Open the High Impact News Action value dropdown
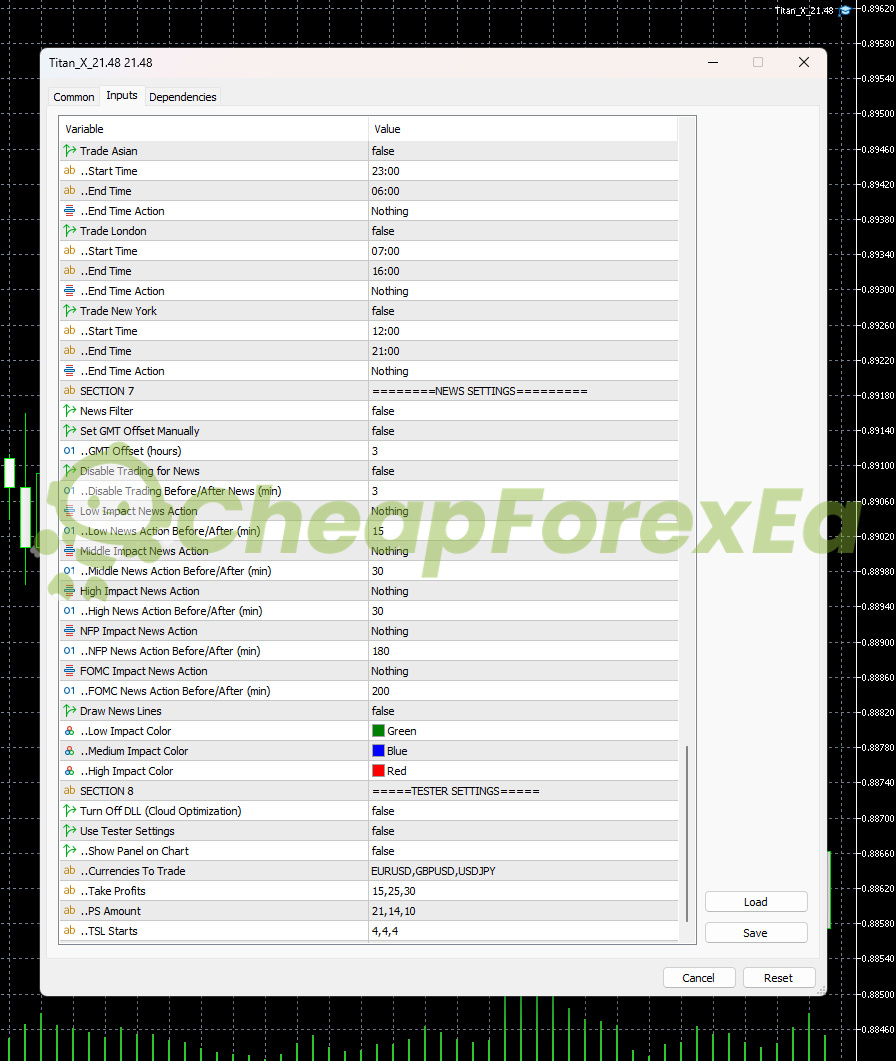Screen dimensions: 896x1061 [x=522, y=591]
